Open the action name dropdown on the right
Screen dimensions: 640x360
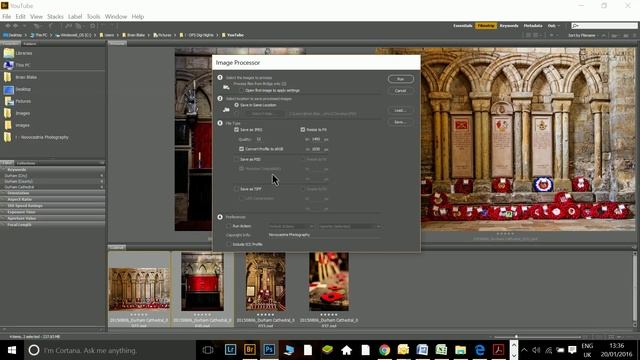(350, 226)
